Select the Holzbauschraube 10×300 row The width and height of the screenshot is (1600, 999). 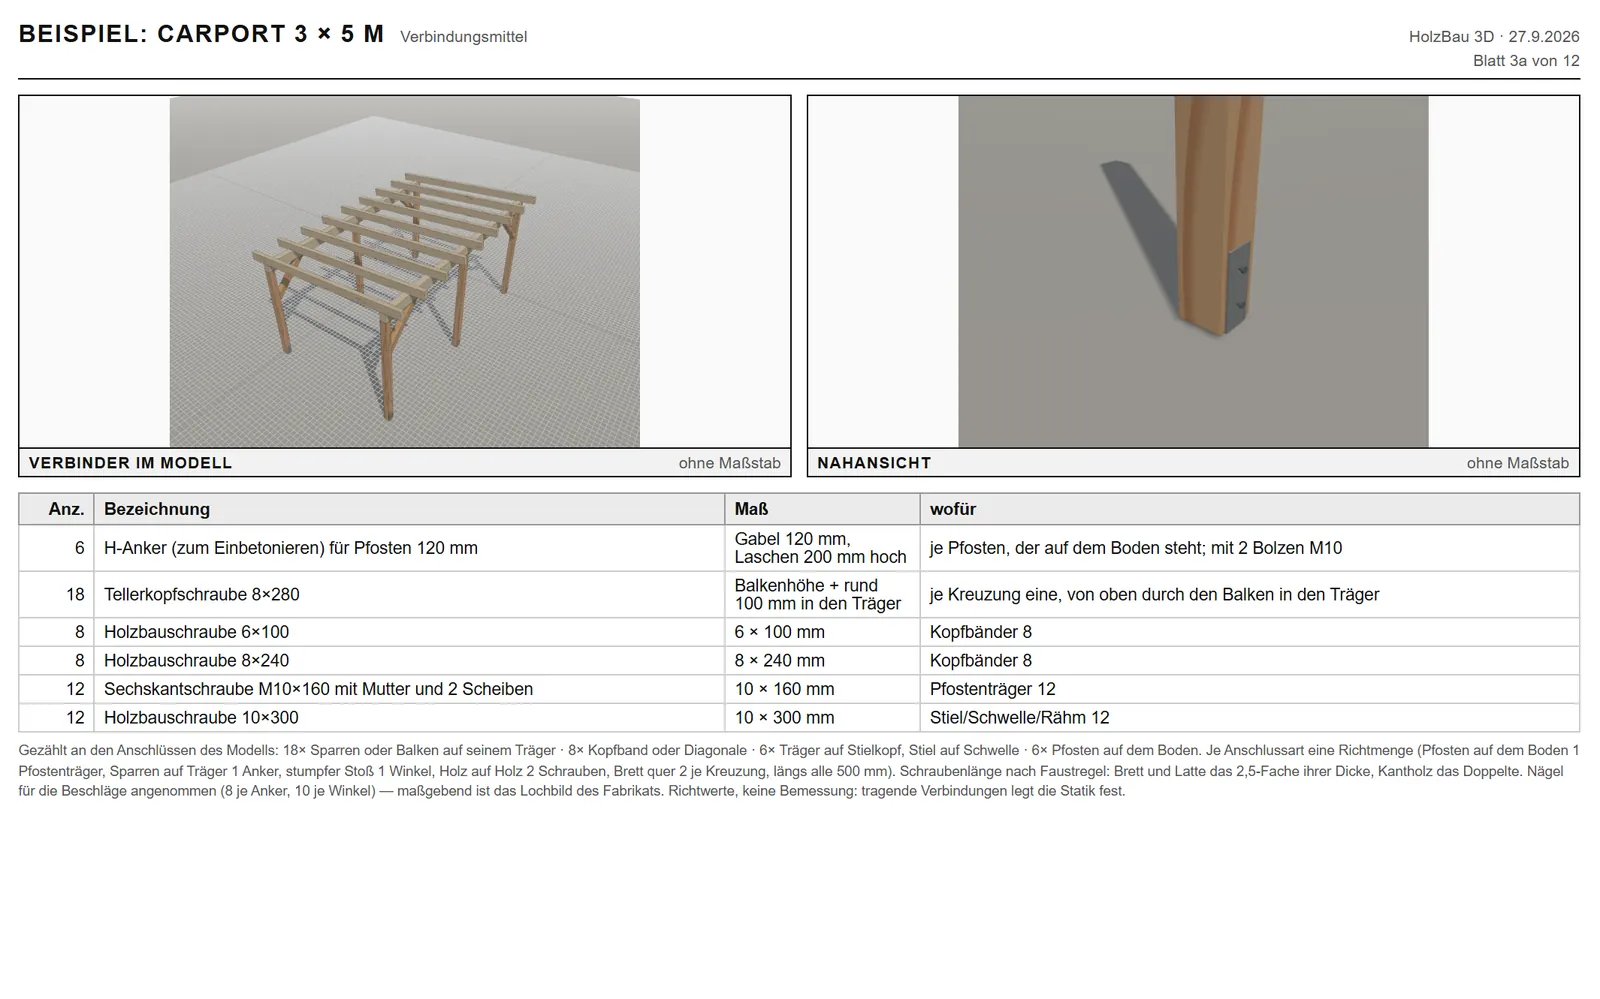(799, 717)
